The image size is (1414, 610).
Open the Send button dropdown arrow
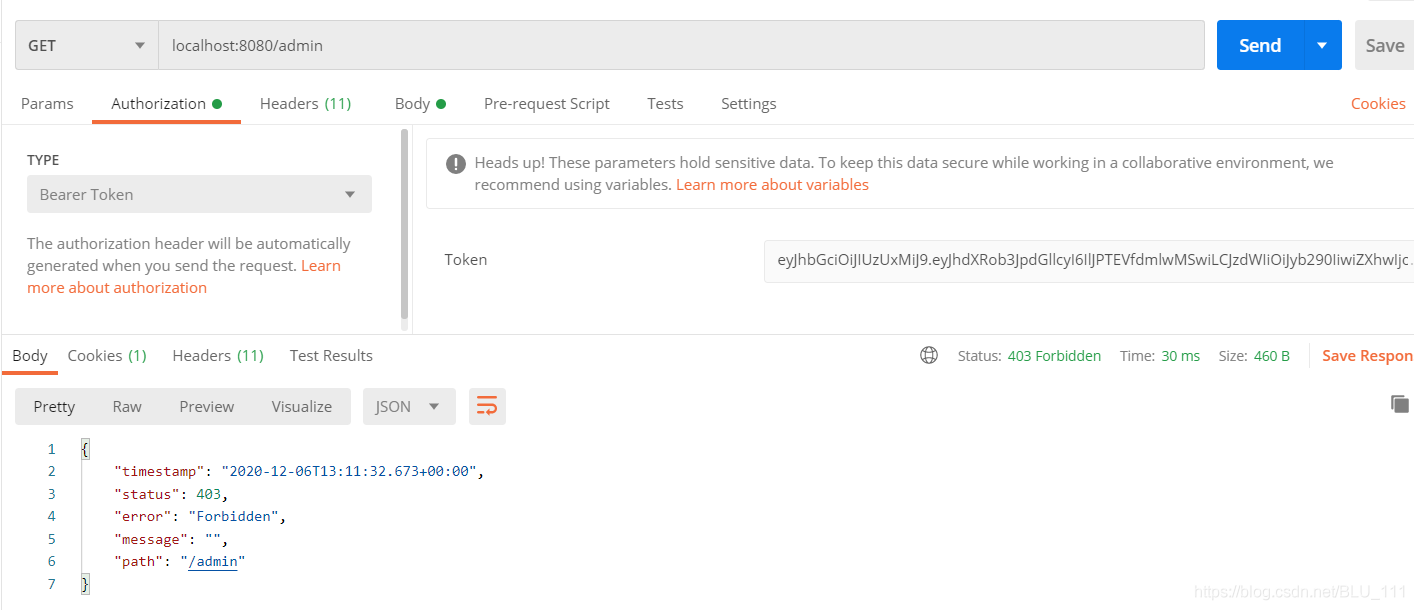click(x=1322, y=45)
